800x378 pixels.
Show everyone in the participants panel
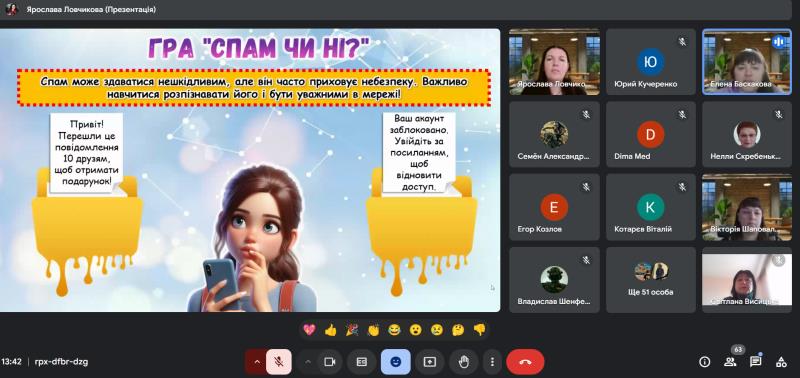click(730, 362)
